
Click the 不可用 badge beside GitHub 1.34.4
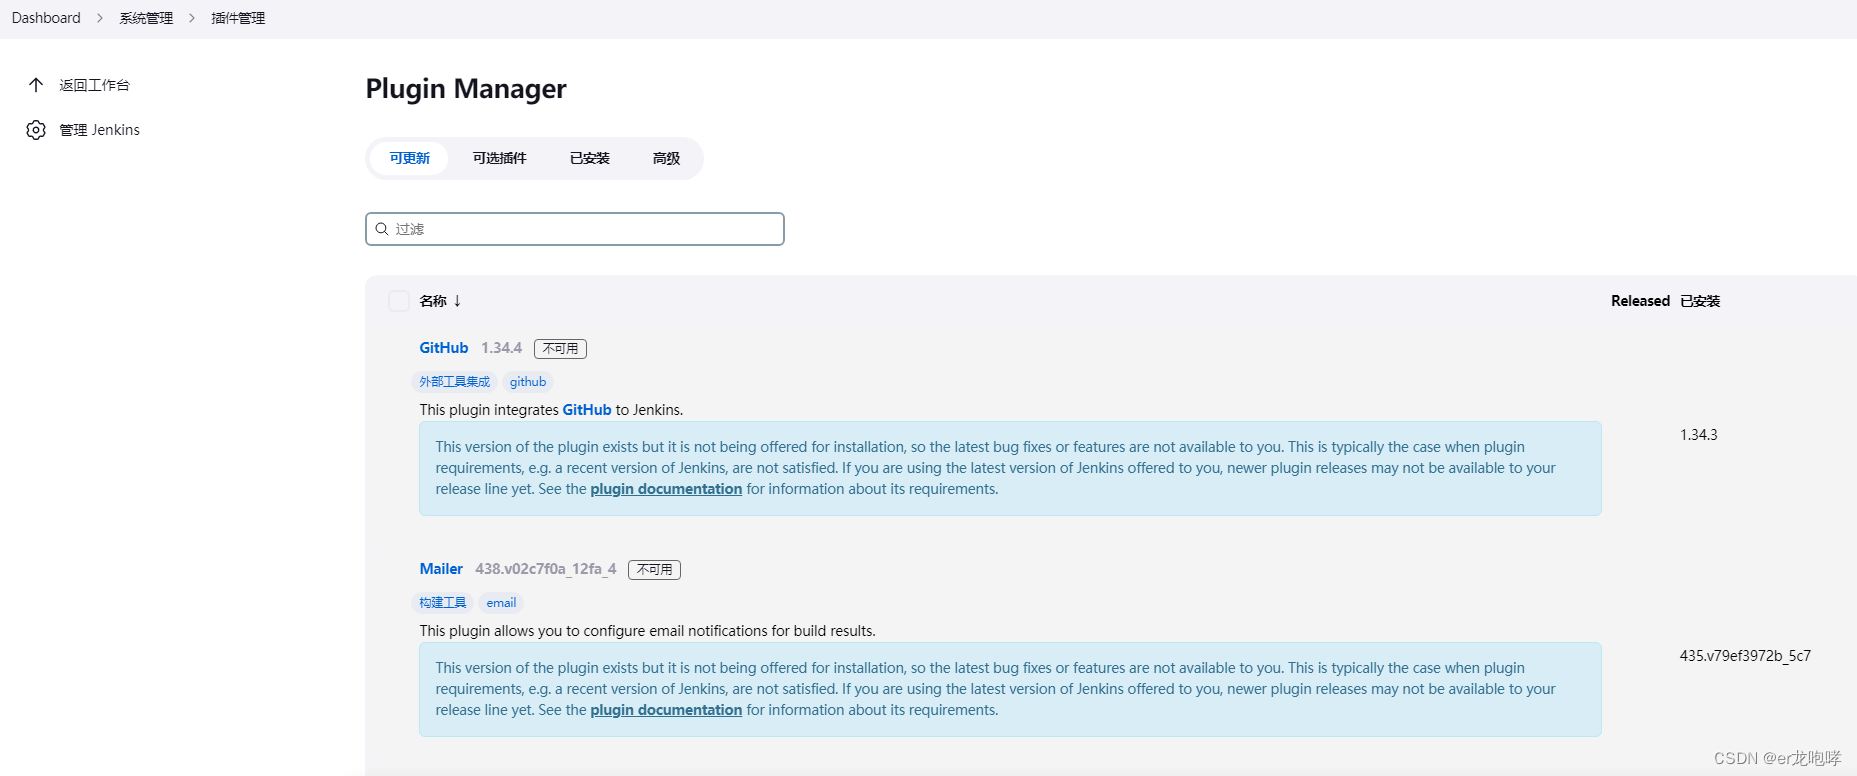click(x=560, y=348)
